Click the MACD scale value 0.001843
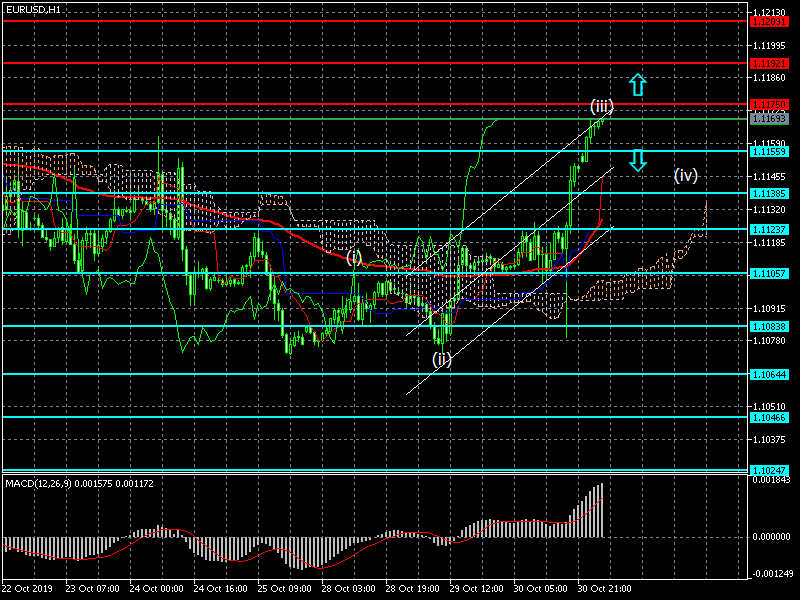The width and height of the screenshot is (800, 600). (x=771, y=480)
